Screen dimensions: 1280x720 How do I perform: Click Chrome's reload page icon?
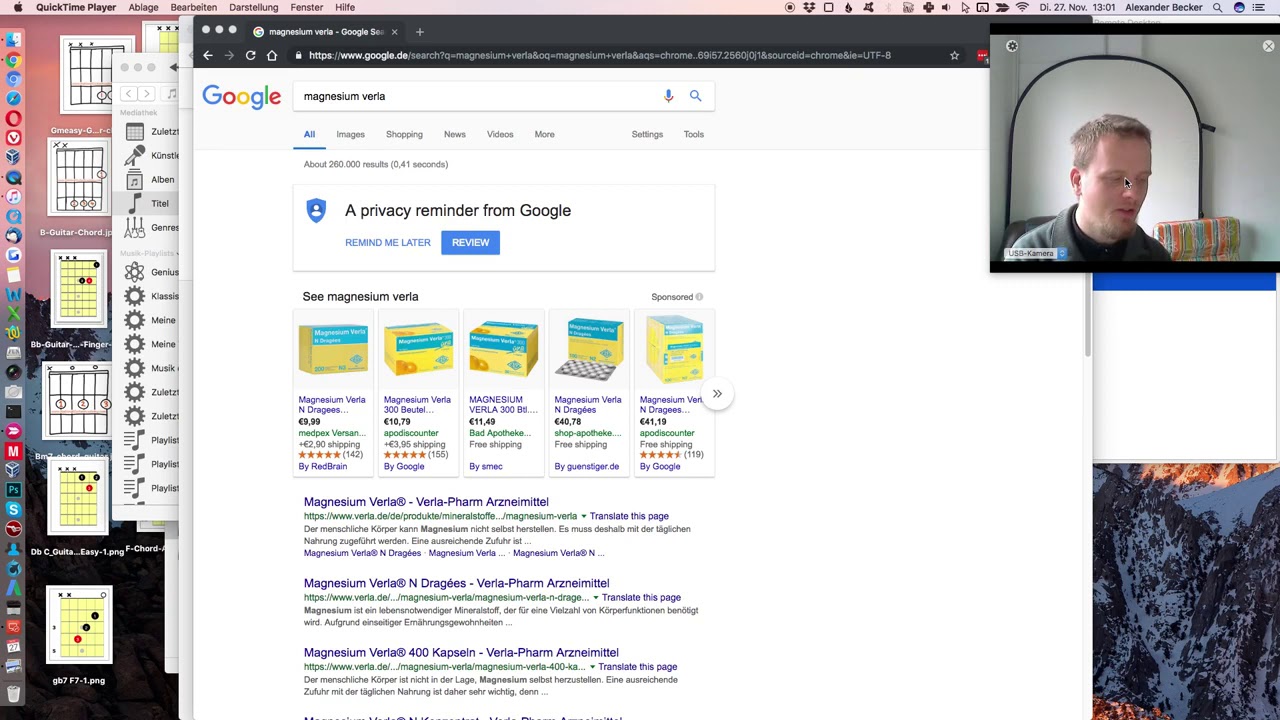tap(250, 55)
